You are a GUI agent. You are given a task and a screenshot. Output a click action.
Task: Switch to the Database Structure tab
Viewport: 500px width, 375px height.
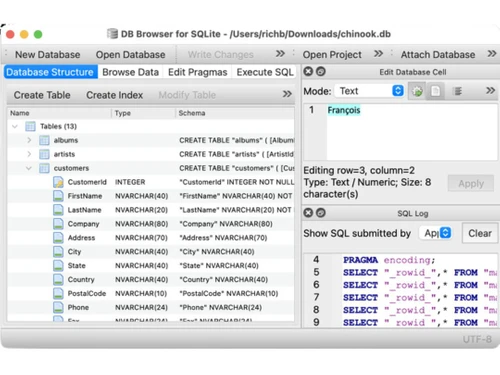tap(51, 72)
